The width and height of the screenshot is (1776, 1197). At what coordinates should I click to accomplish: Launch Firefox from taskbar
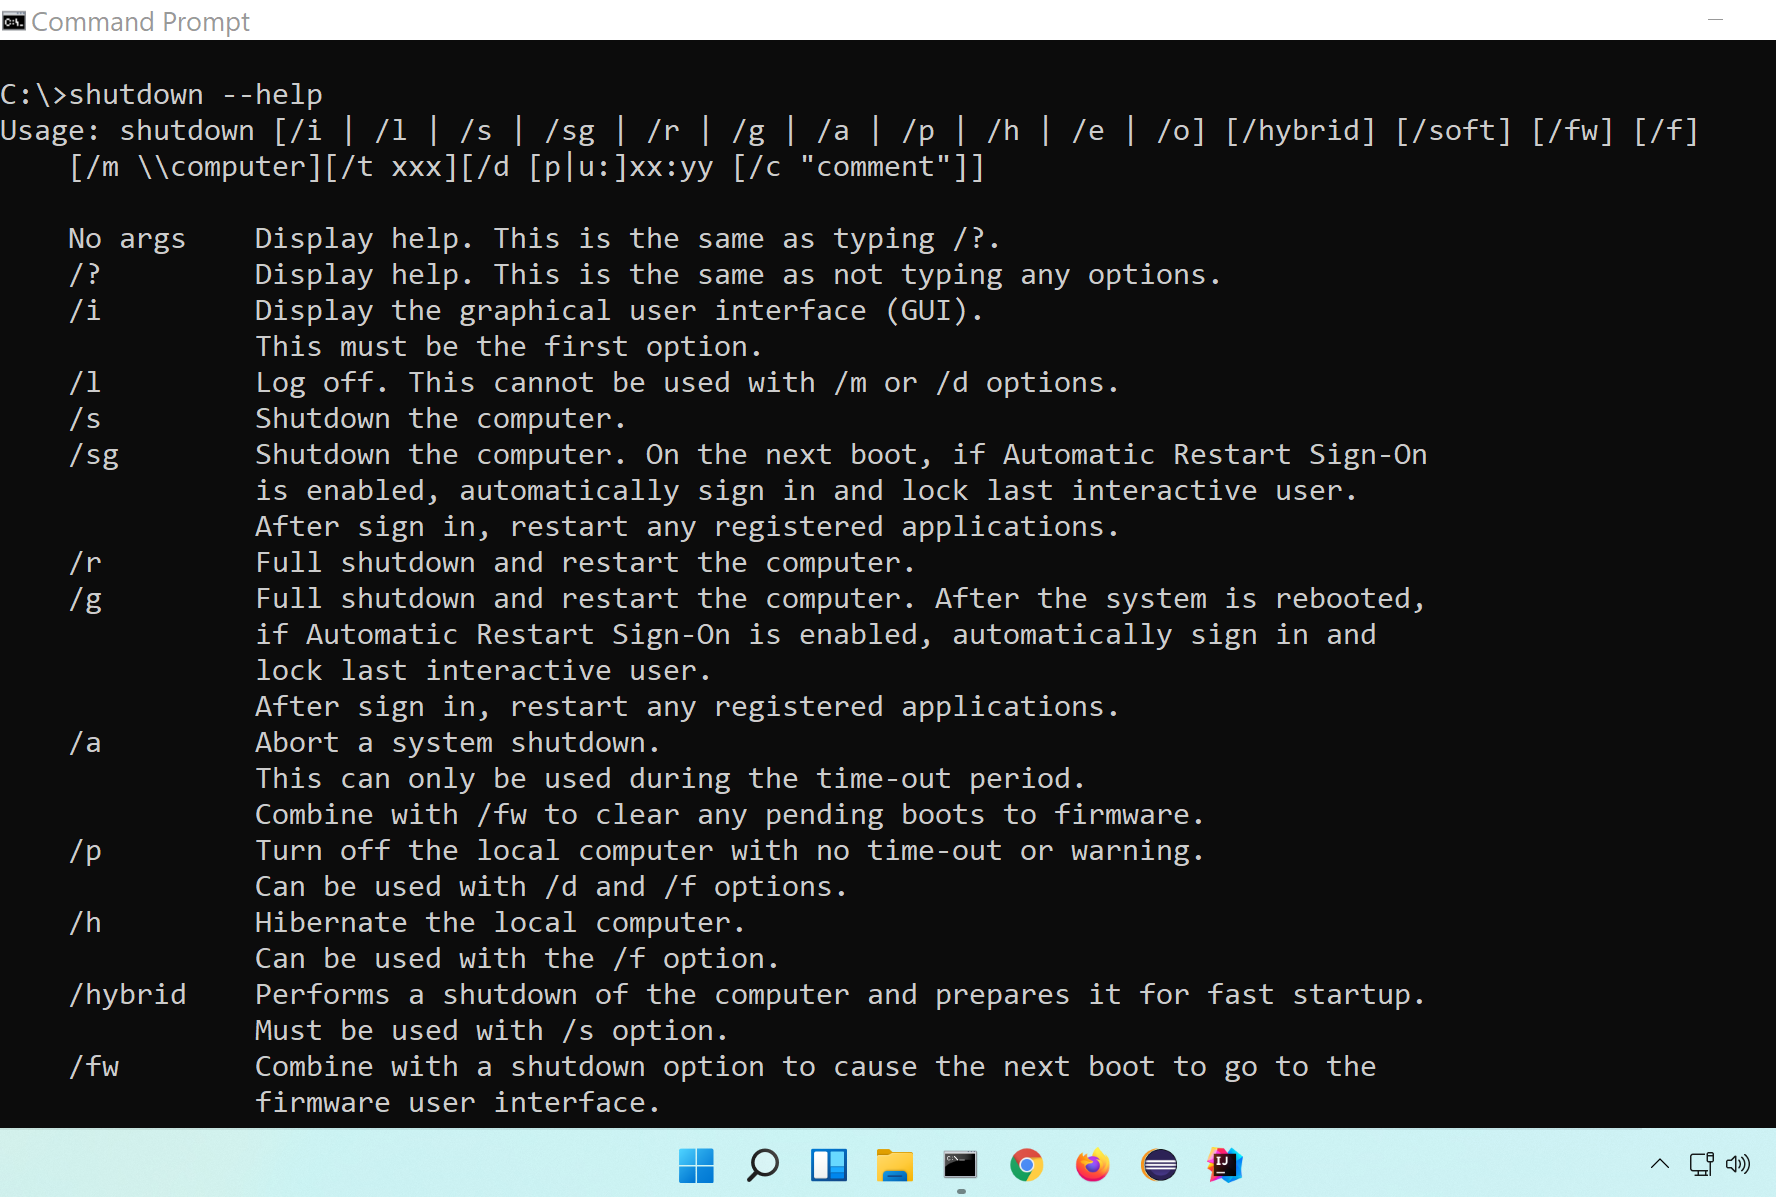point(1092,1165)
